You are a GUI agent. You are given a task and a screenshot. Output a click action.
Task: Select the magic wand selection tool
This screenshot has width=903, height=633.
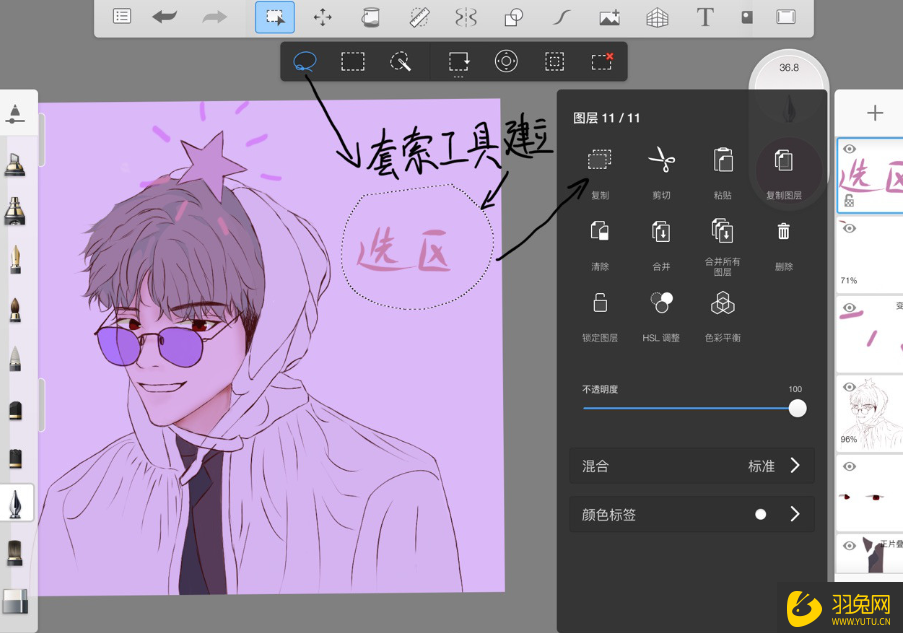[400, 61]
